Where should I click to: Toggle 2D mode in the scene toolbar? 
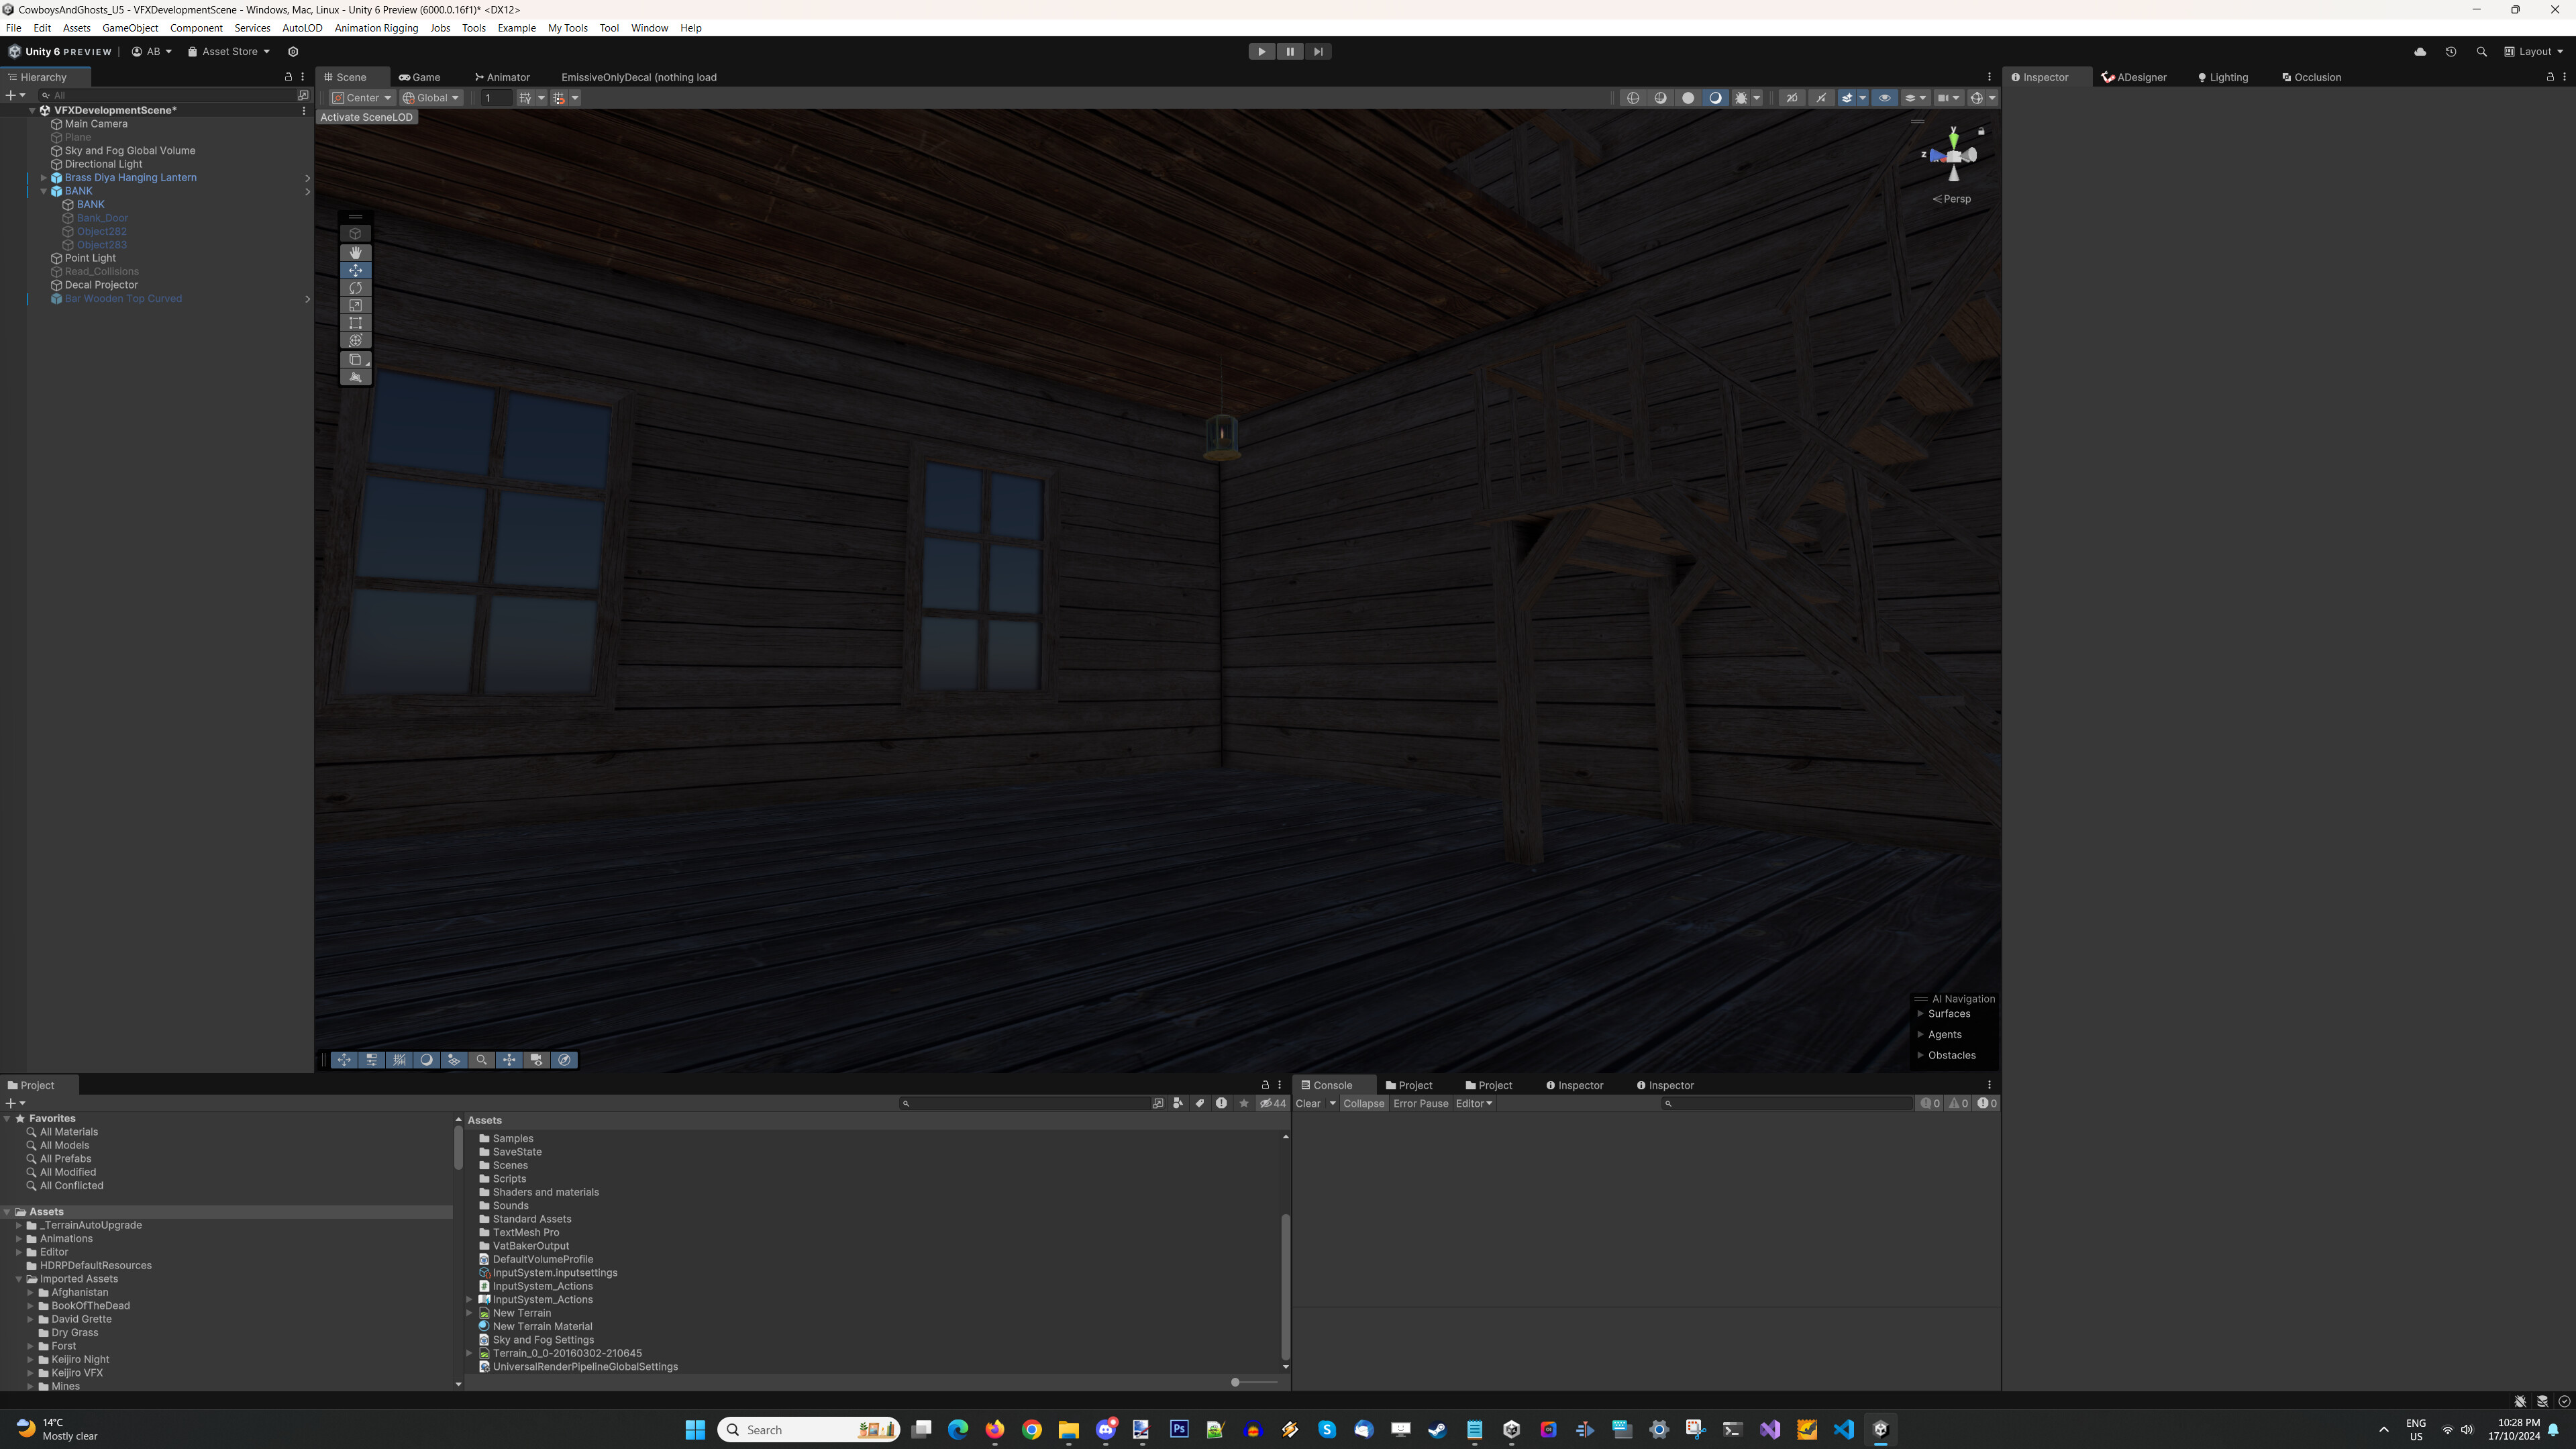1792,97
